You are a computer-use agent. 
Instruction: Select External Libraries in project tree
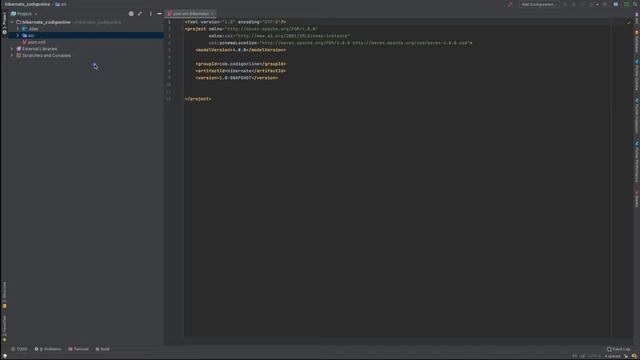(x=40, y=49)
